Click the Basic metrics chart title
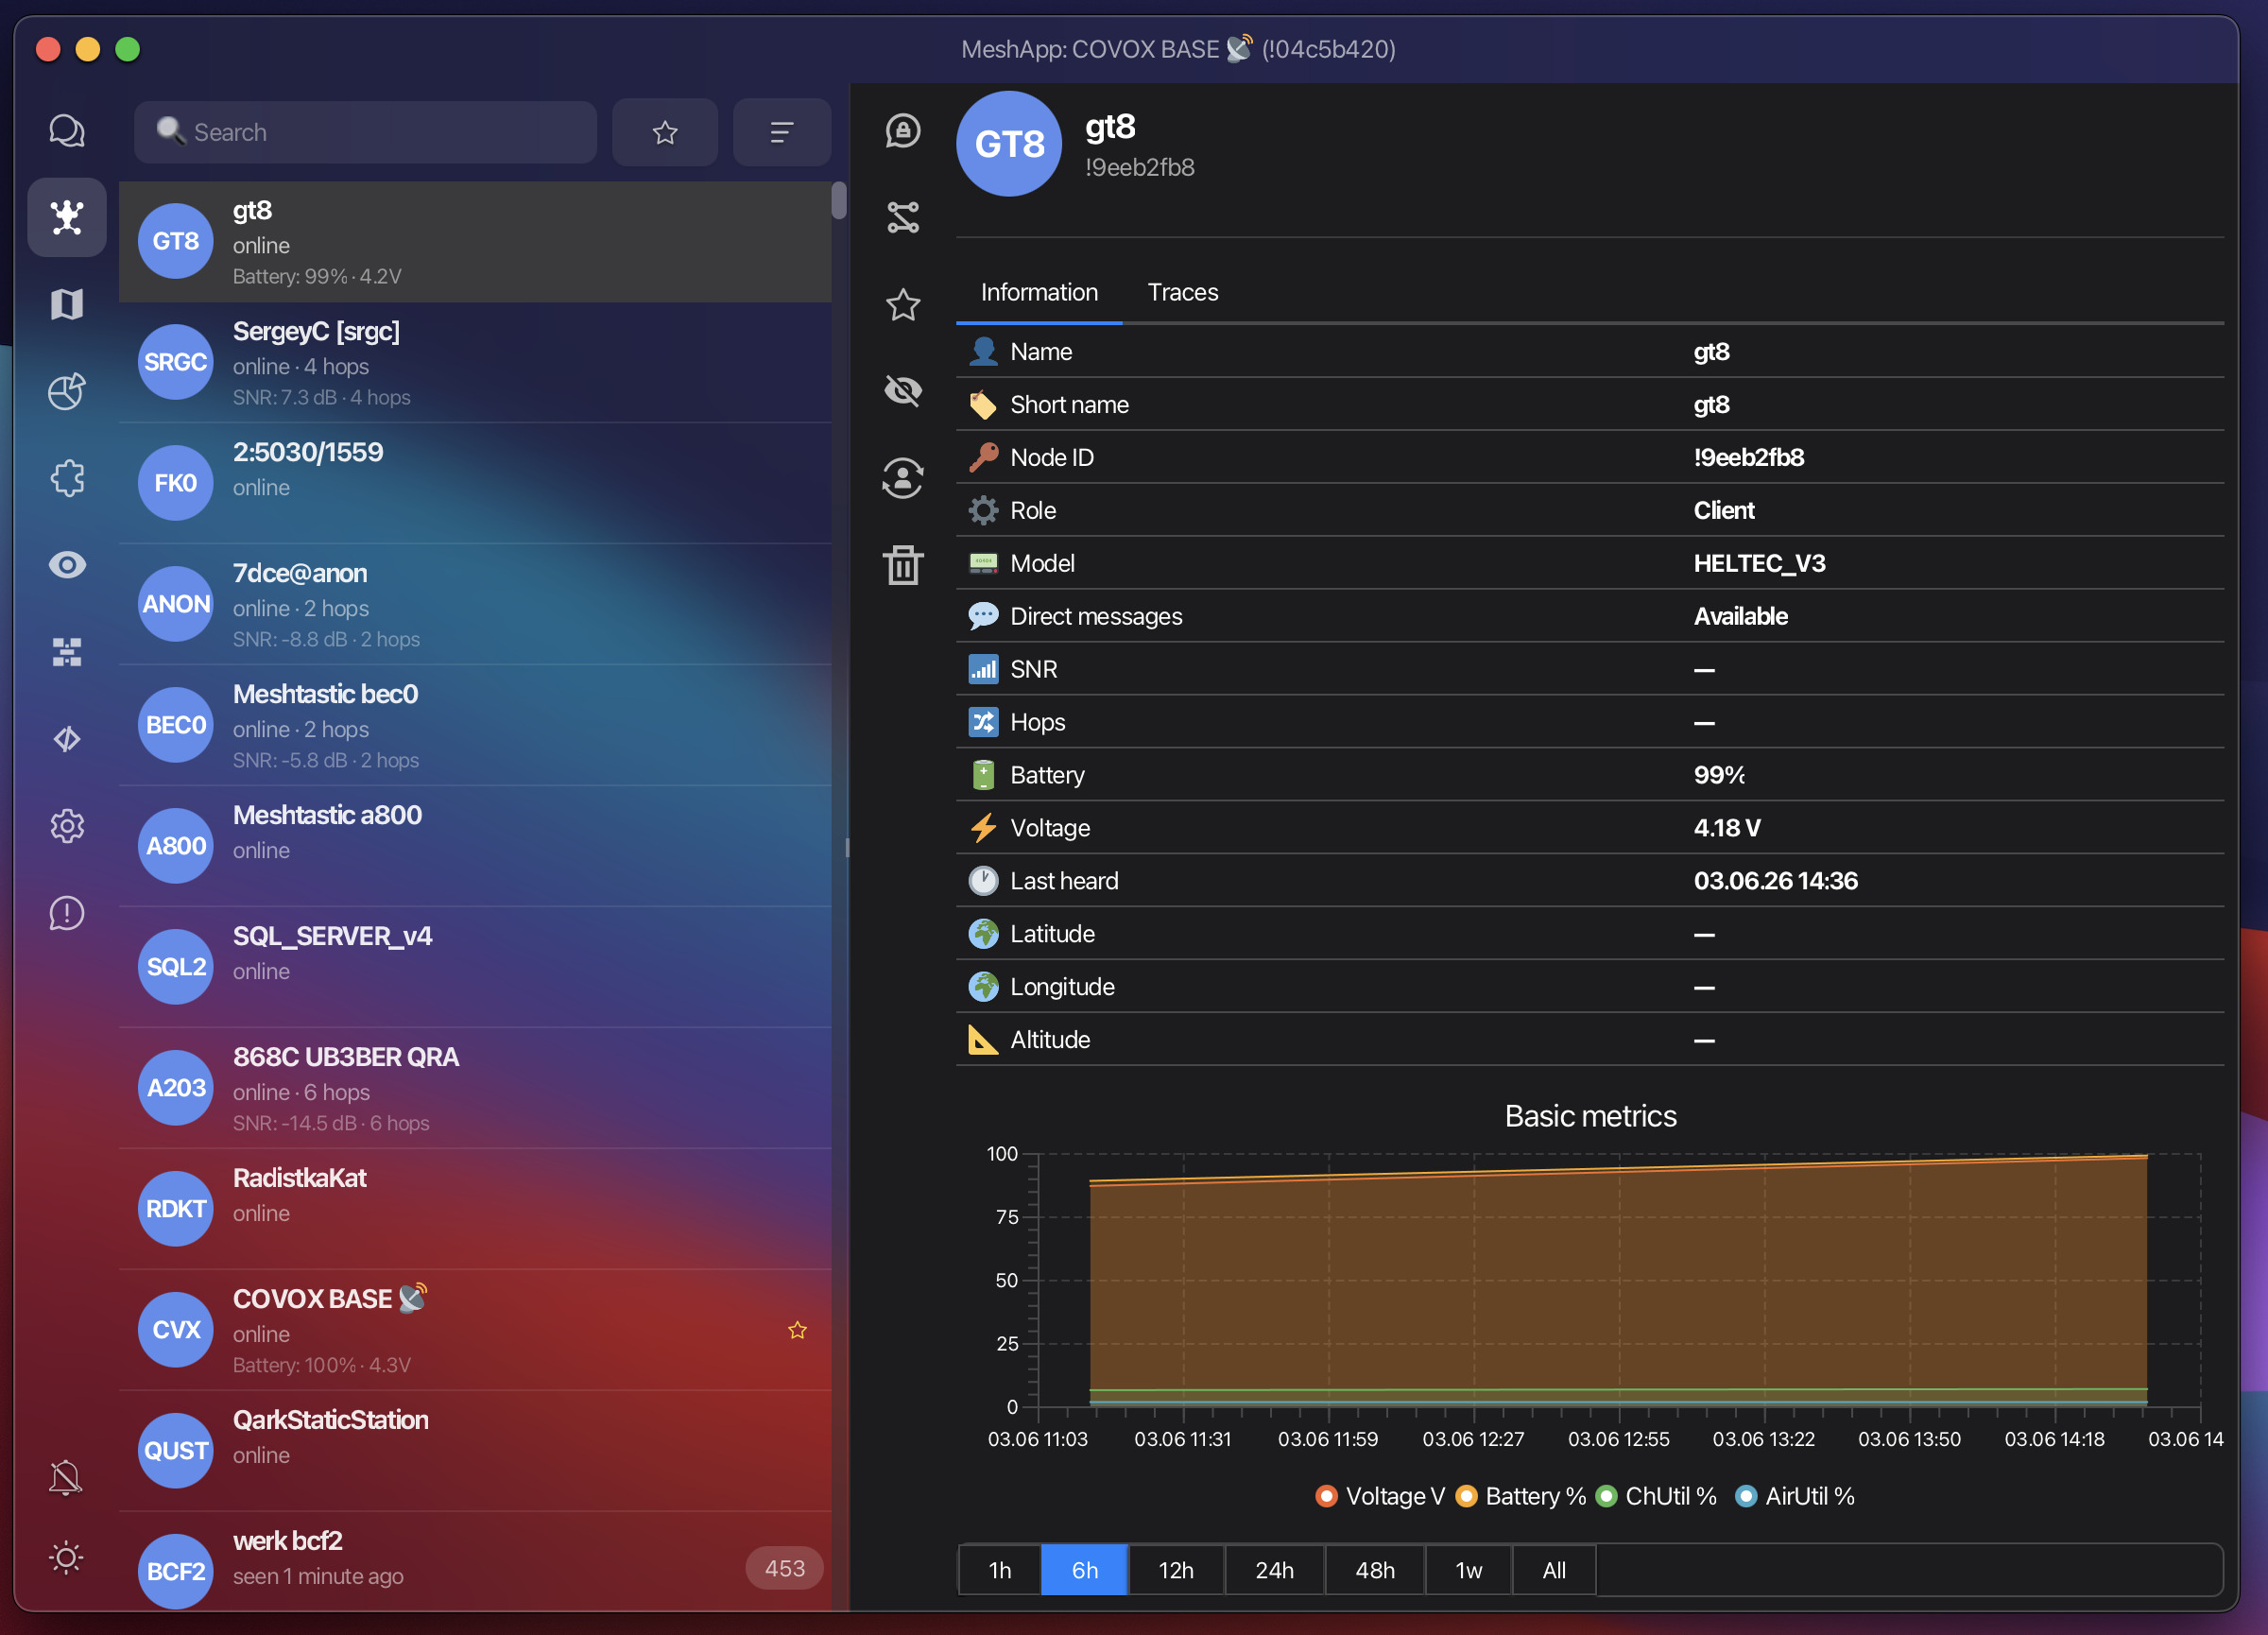The image size is (2268, 1635). (1590, 1116)
